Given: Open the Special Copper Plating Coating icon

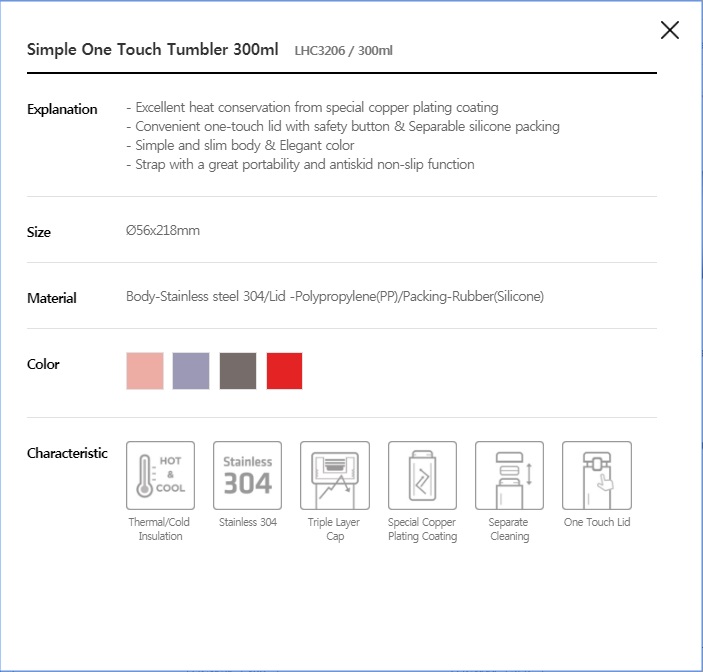Looking at the screenshot, I should (422, 475).
